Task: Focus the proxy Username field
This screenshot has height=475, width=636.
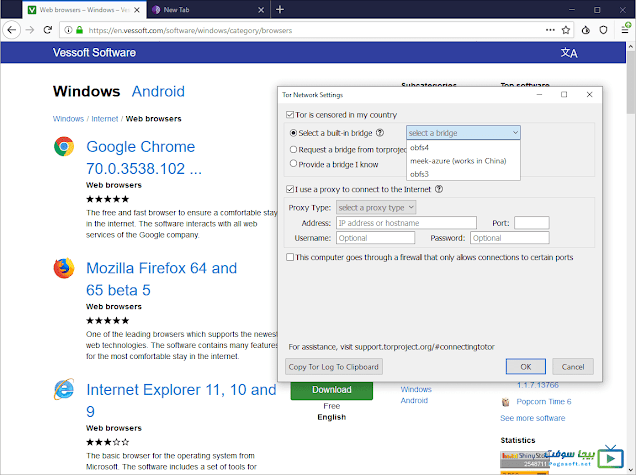Action: click(x=375, y=238)
